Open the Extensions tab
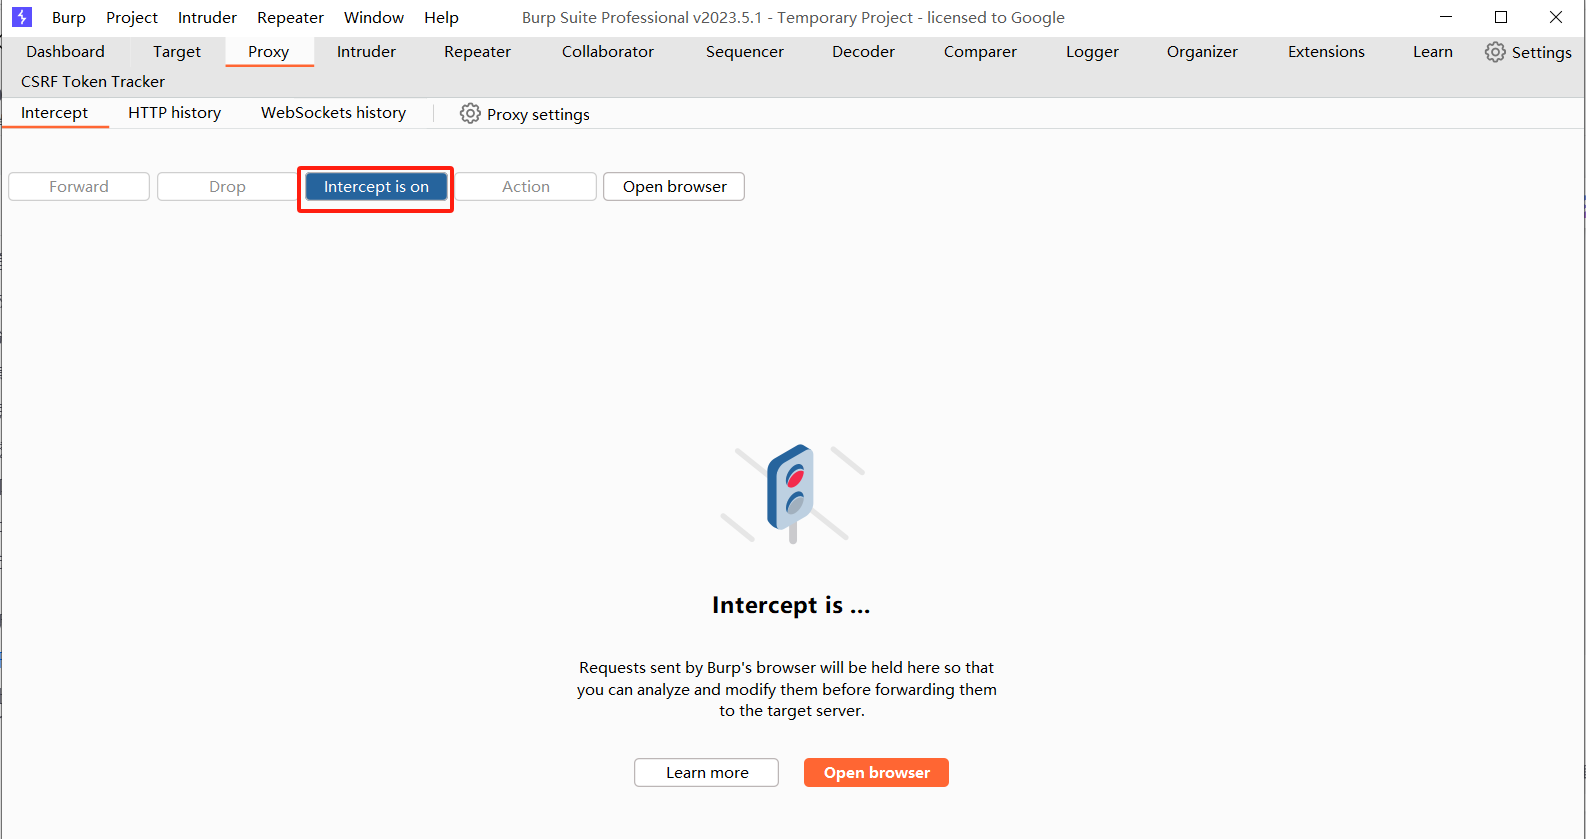 point(1326,52)
